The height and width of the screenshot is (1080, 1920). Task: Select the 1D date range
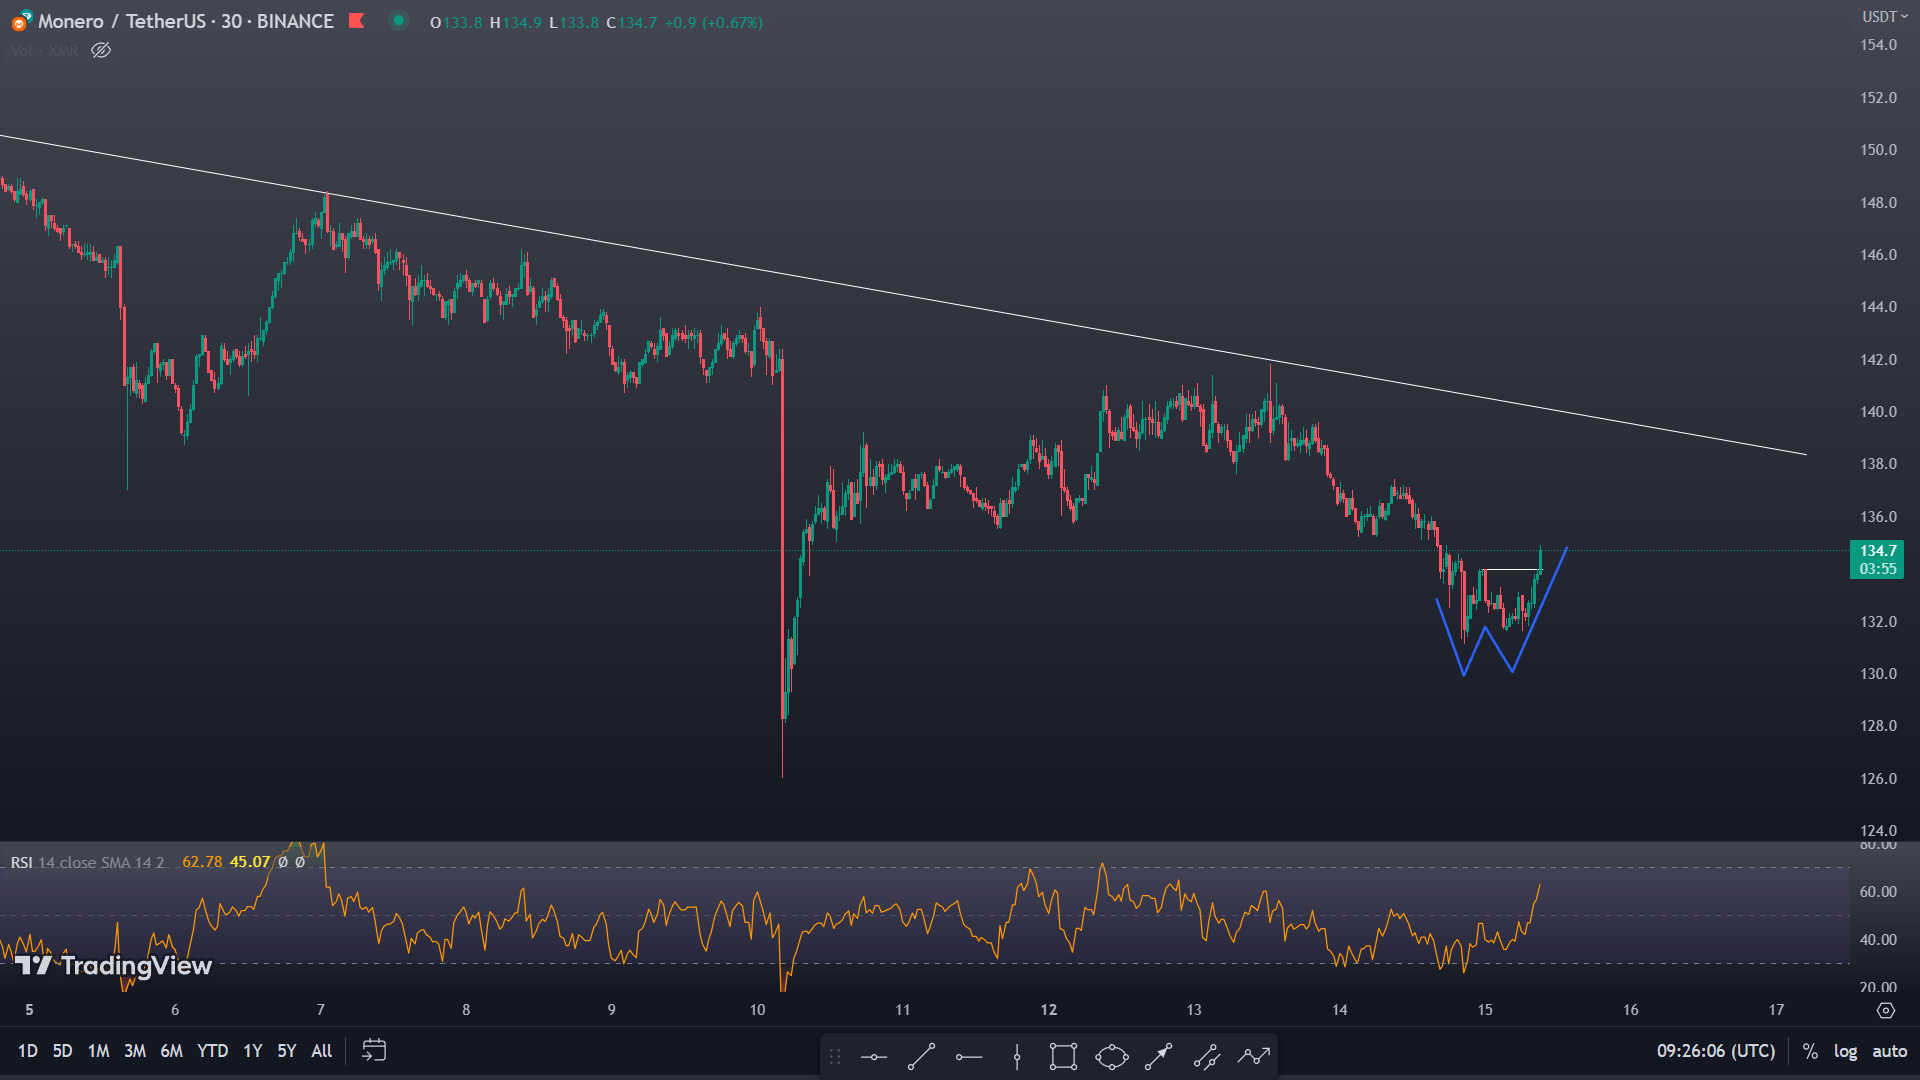click(28, 1051)
